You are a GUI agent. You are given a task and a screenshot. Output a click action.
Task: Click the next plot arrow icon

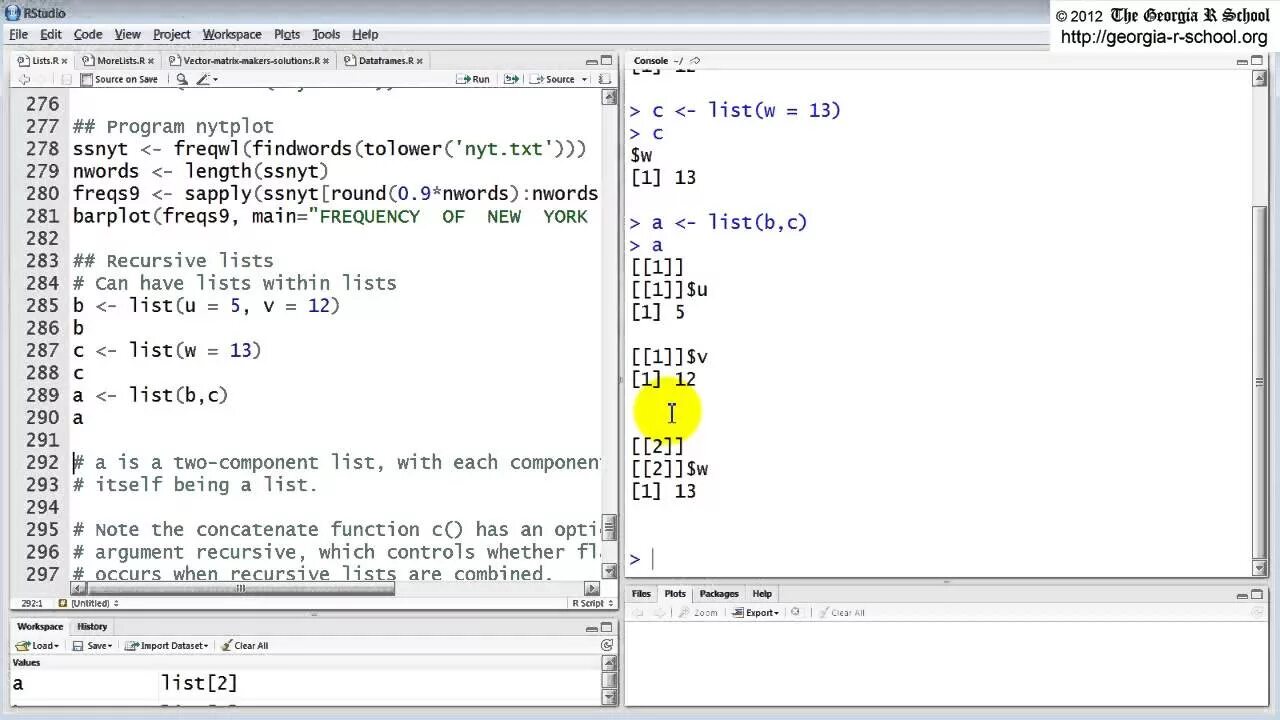[659, 612]
